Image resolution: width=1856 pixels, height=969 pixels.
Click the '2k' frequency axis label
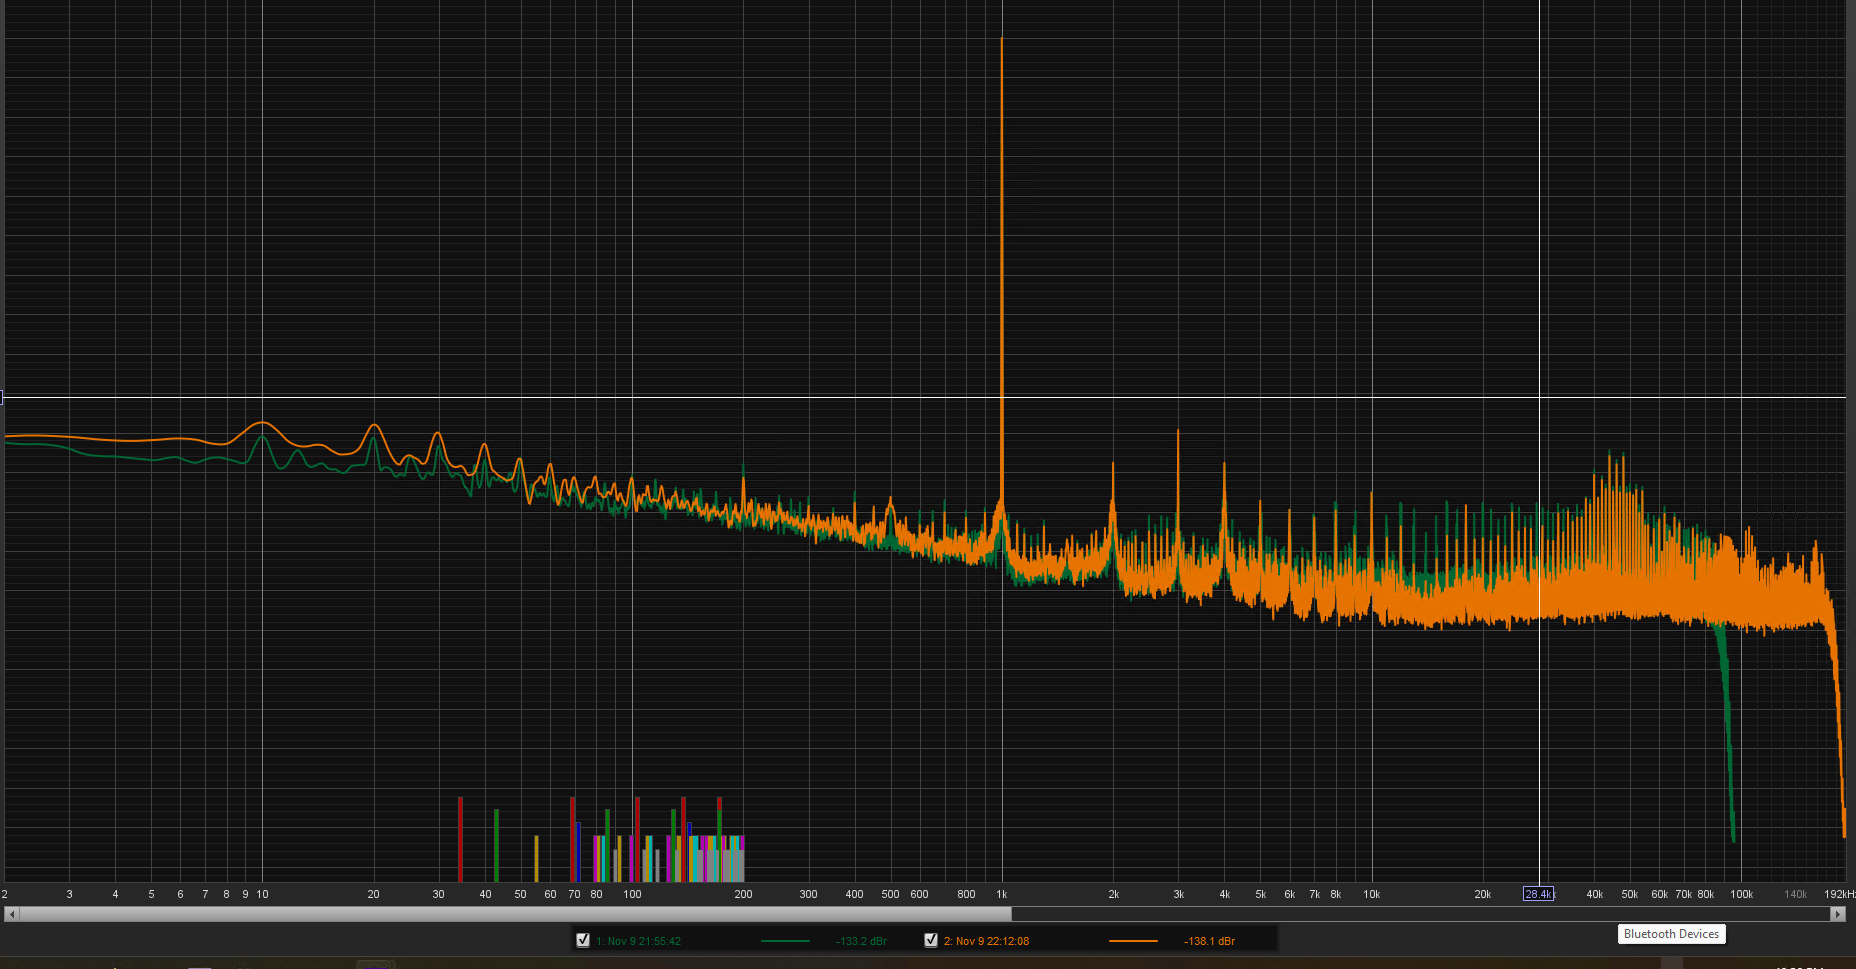1113,894
